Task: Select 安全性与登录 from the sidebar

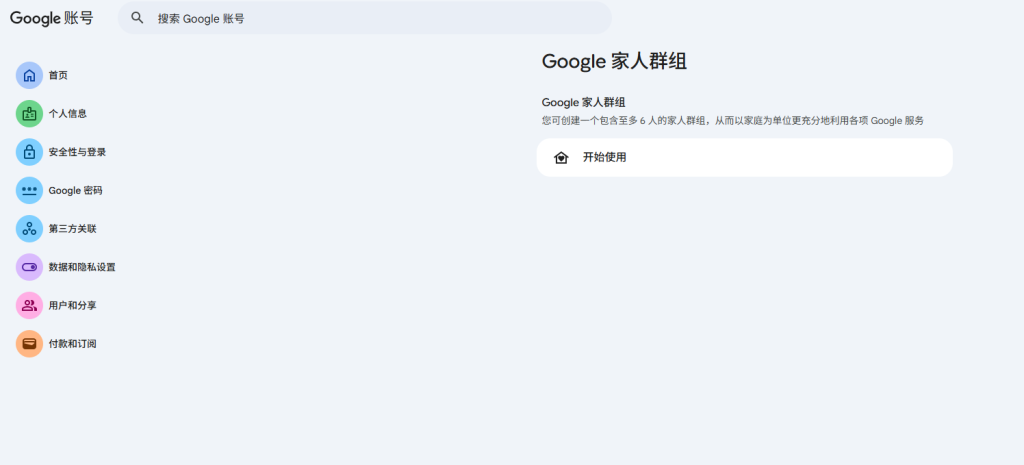Action: 77,152
